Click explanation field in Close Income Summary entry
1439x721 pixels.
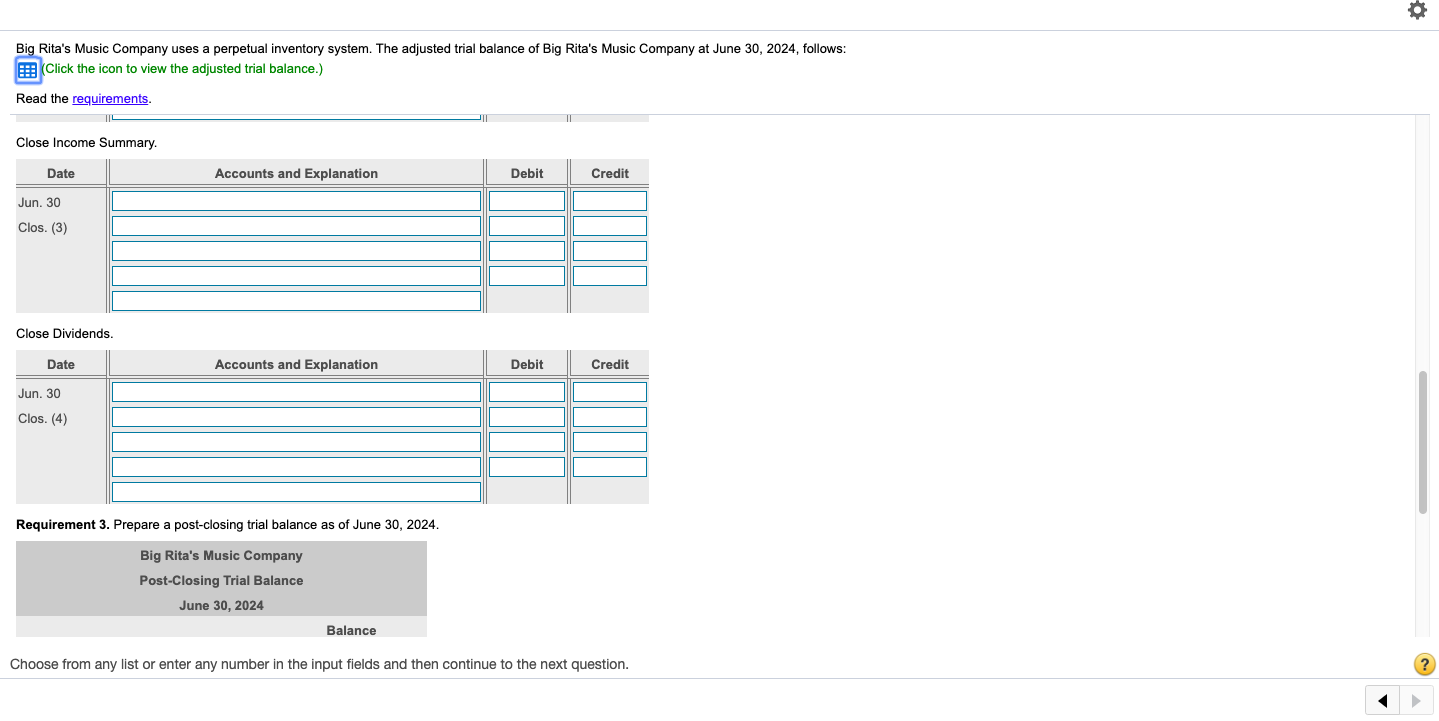296,301
